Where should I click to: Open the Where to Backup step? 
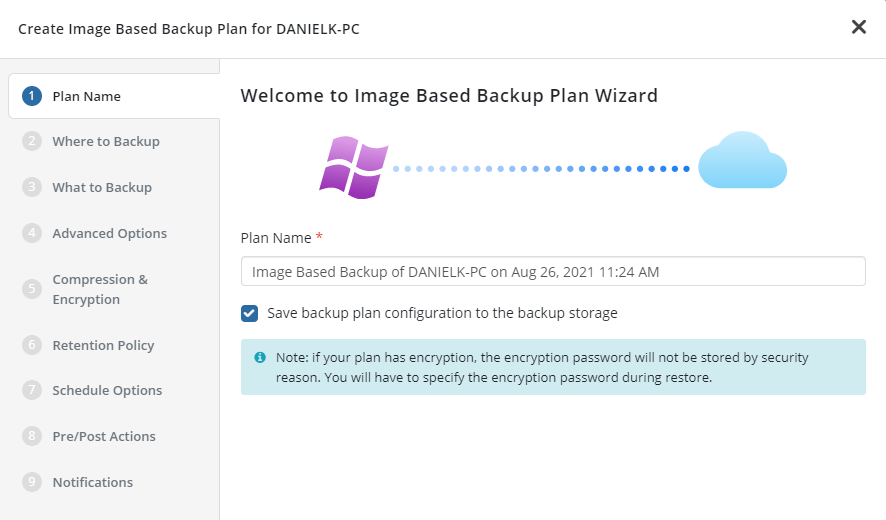(x=105, y=142)
